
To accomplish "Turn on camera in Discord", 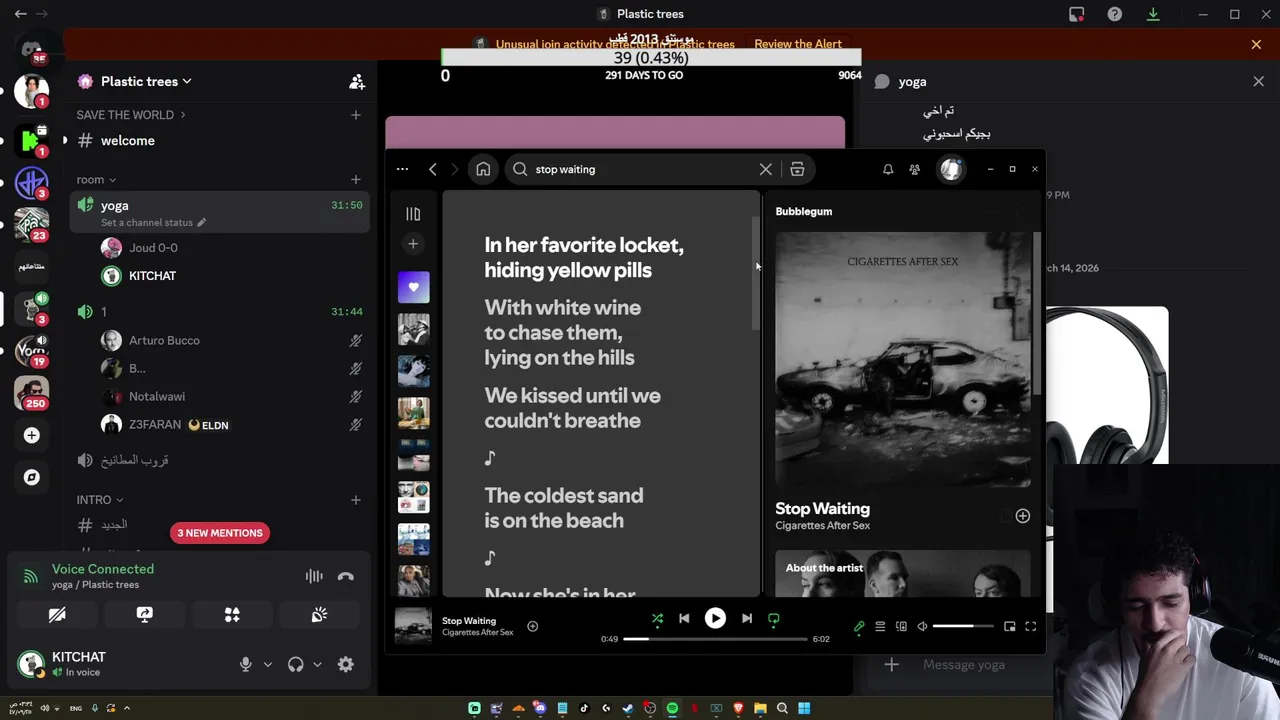I will coord(57,615).
